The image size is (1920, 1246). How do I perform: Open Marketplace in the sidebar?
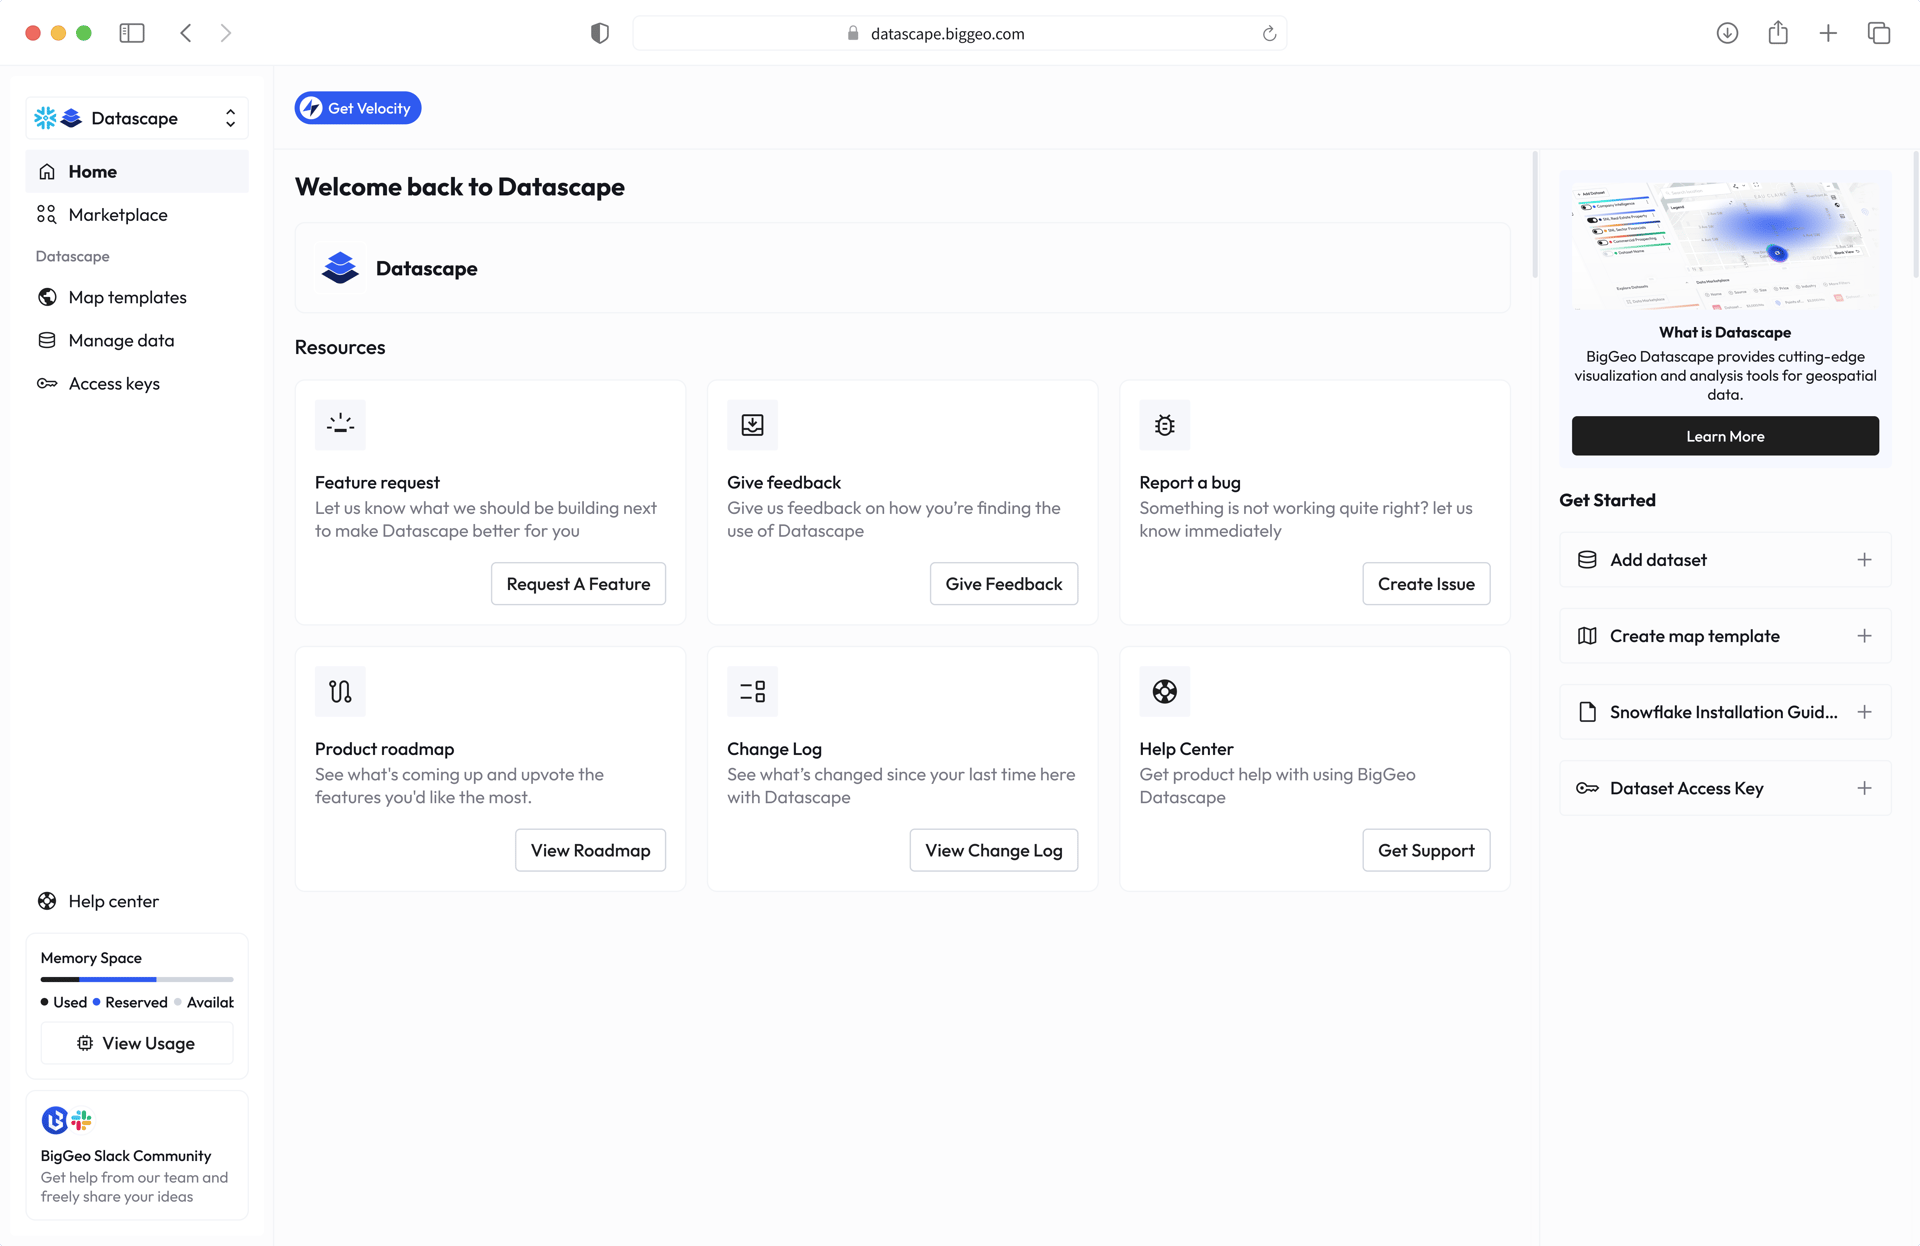point(118,215)
